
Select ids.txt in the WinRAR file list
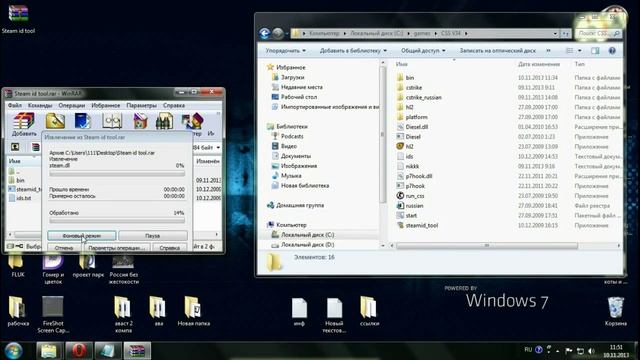24,198
